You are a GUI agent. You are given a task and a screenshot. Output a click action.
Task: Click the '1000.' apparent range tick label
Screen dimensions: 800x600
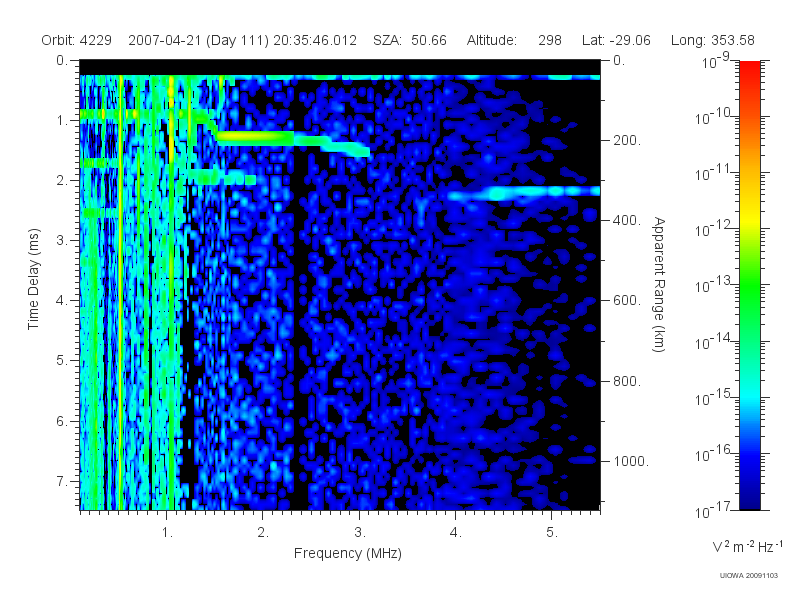point(631,461)
